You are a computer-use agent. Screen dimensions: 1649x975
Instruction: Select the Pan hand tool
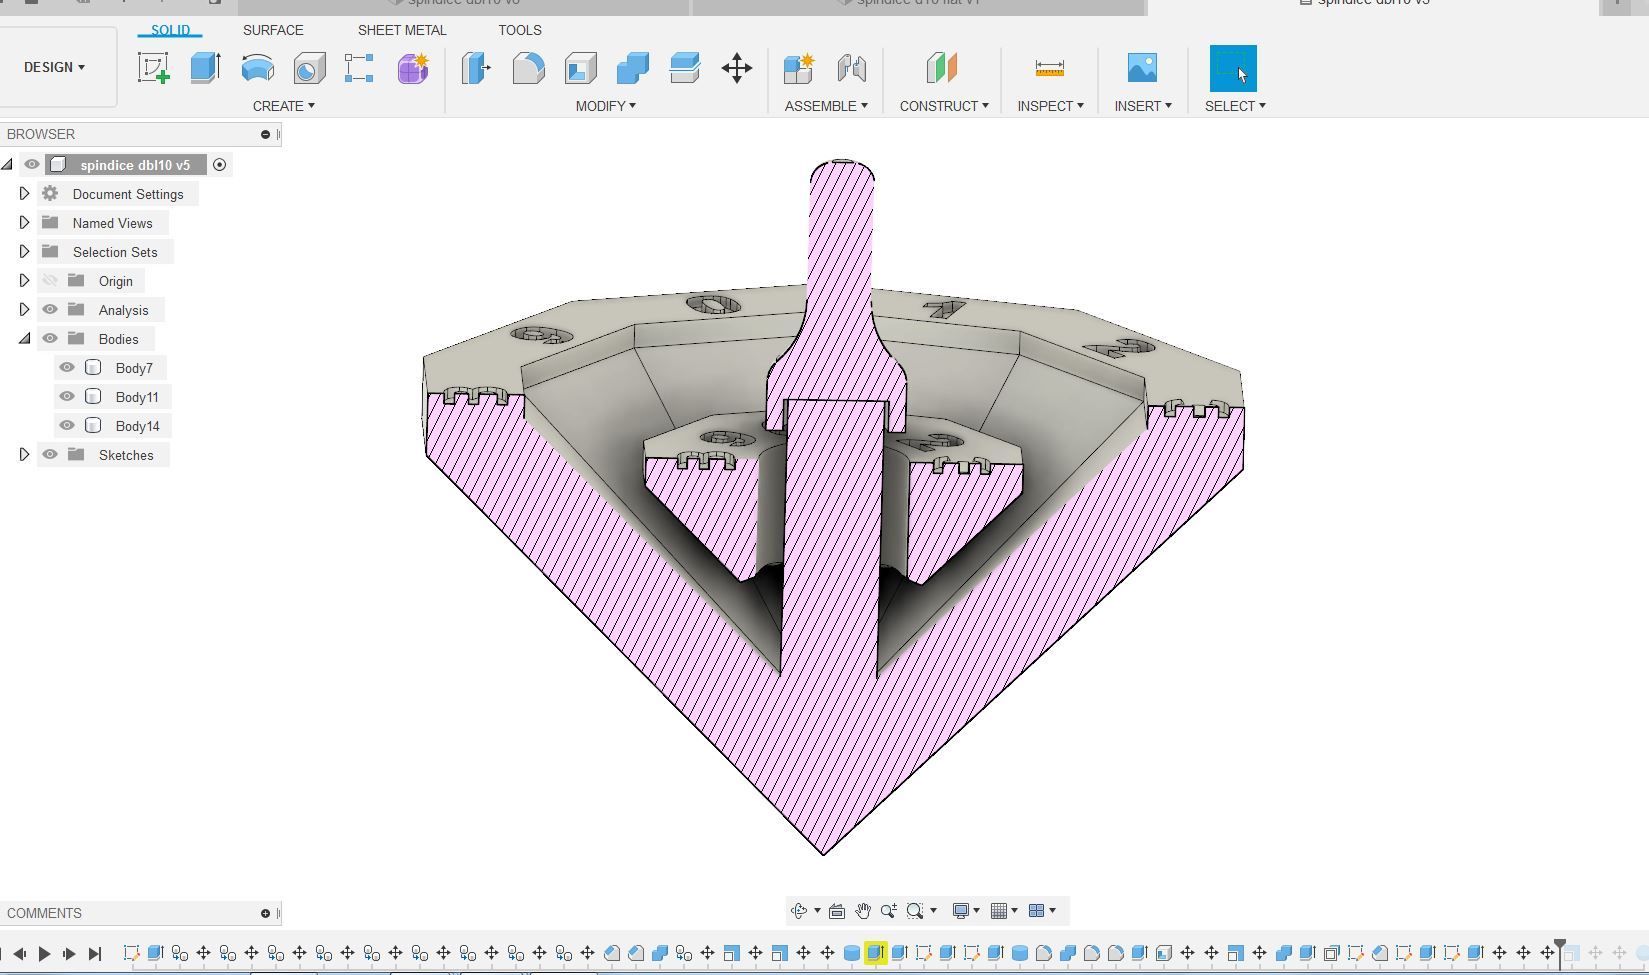click(x=863, y=911)
